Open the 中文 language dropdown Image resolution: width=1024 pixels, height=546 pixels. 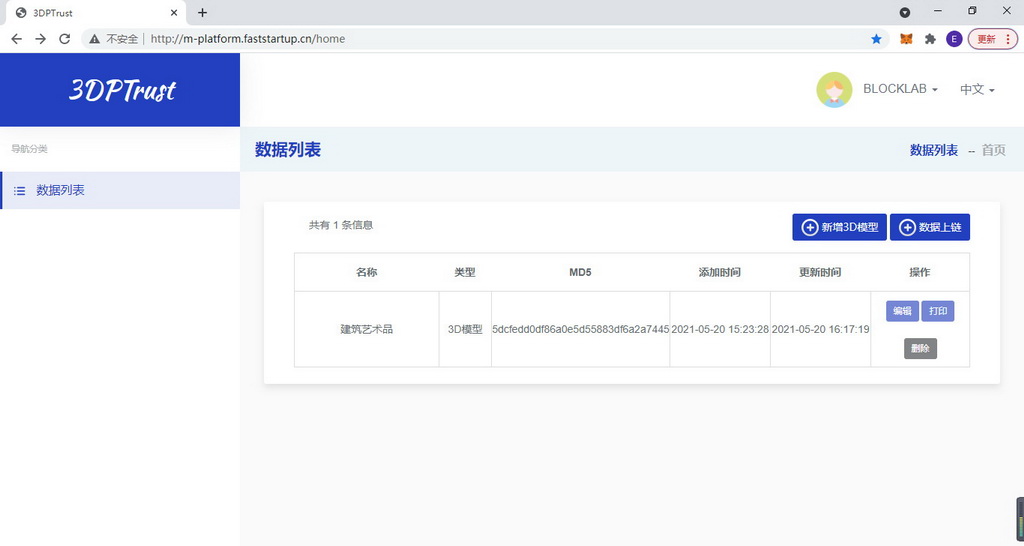click(977, 89)
